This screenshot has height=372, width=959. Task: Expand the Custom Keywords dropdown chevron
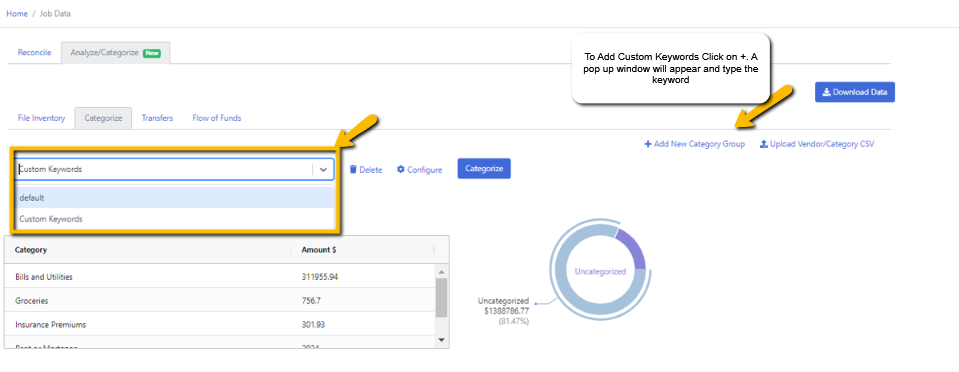click(x=324, y=169)
